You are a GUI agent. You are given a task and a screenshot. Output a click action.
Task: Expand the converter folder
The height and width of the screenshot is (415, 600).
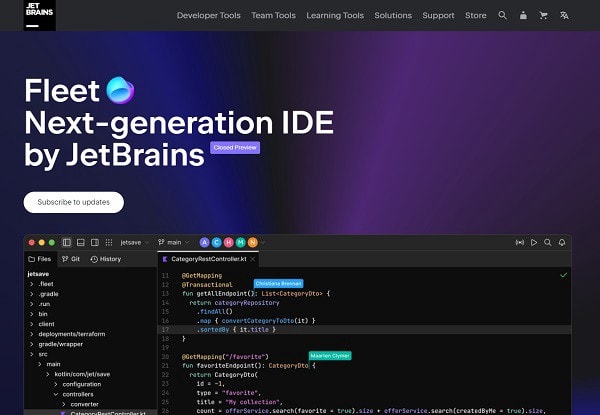64,404
